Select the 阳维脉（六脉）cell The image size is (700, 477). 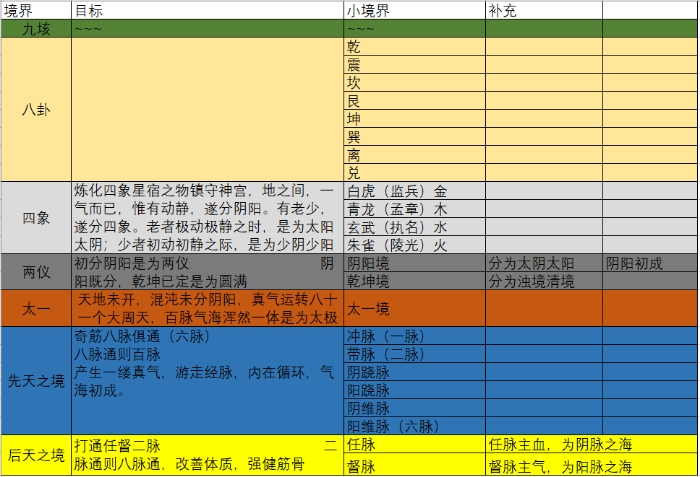pyautogui.click(x=414, y=426)
